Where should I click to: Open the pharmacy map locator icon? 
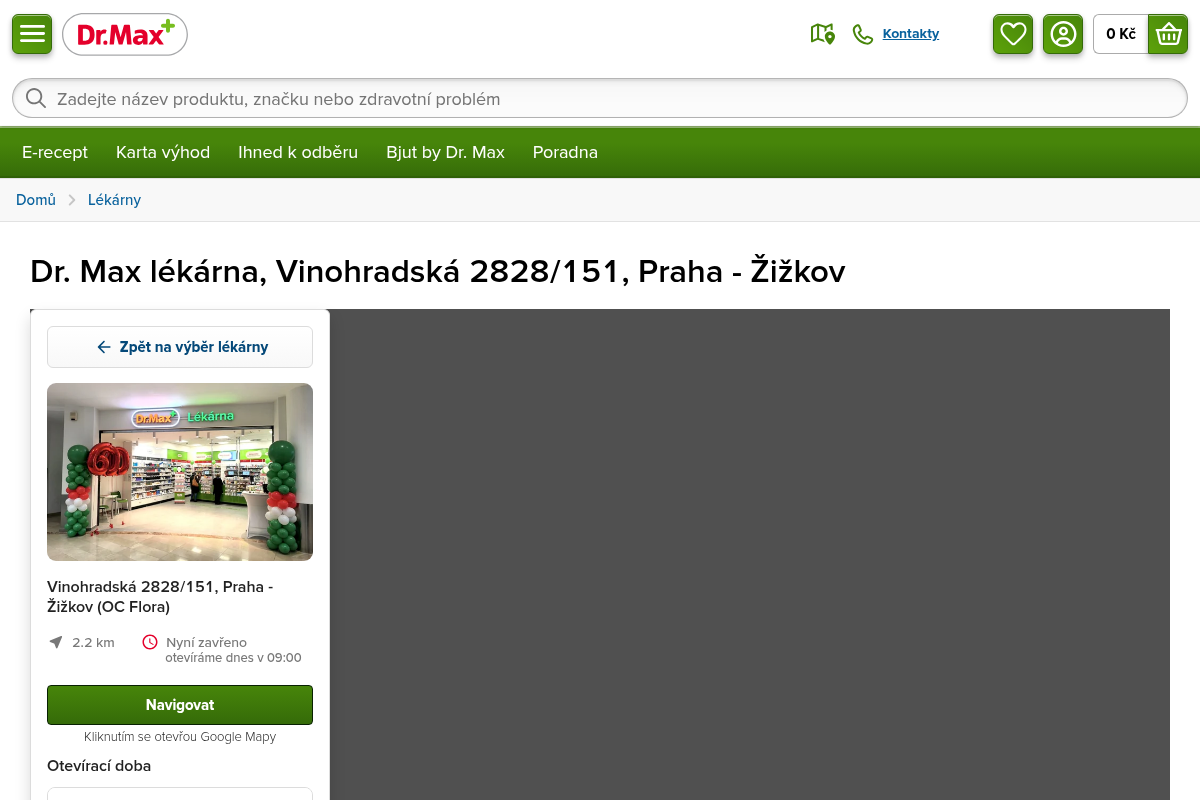[822, 34]
